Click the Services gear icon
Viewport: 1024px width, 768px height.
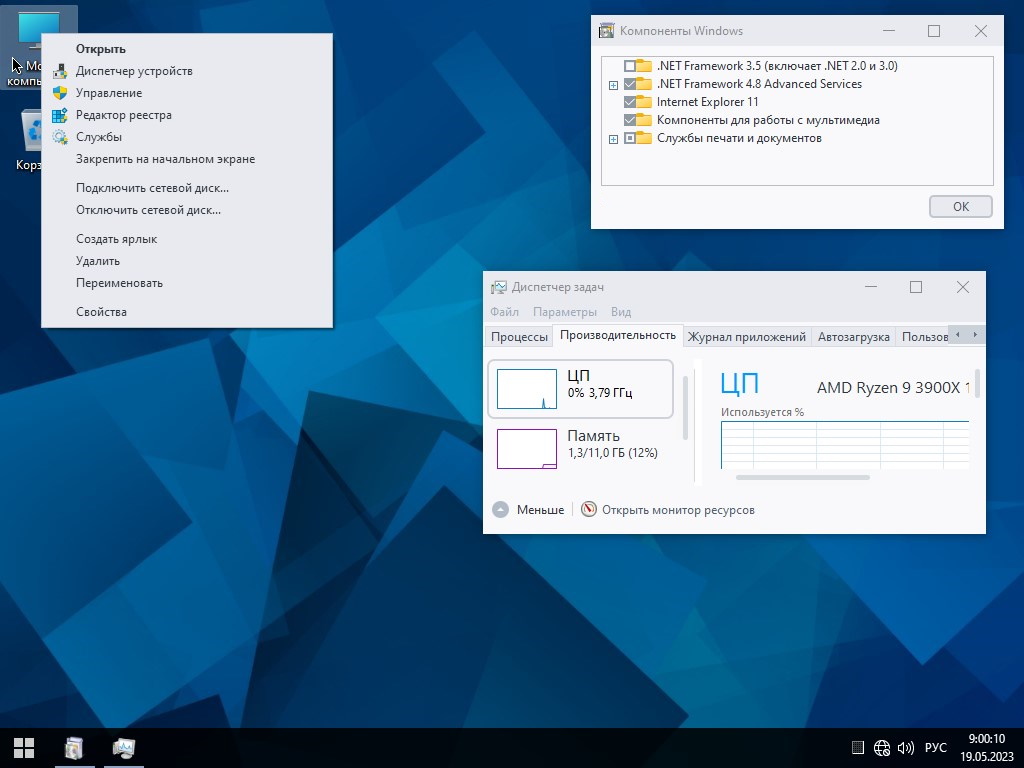coord(60,137)
